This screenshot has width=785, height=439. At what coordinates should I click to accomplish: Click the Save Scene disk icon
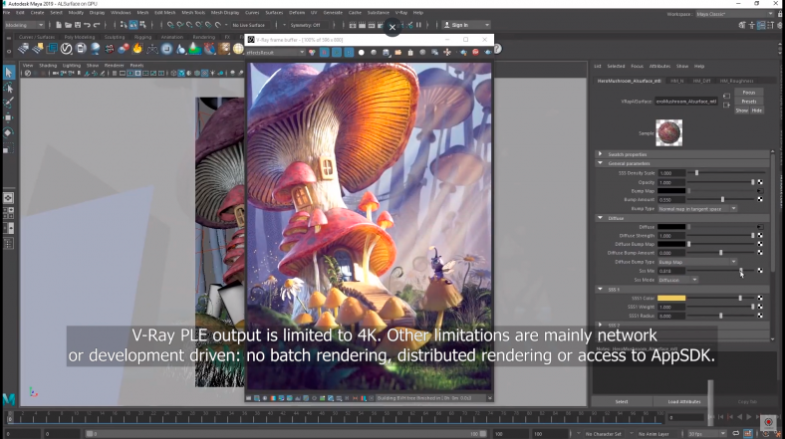point(78,25)
